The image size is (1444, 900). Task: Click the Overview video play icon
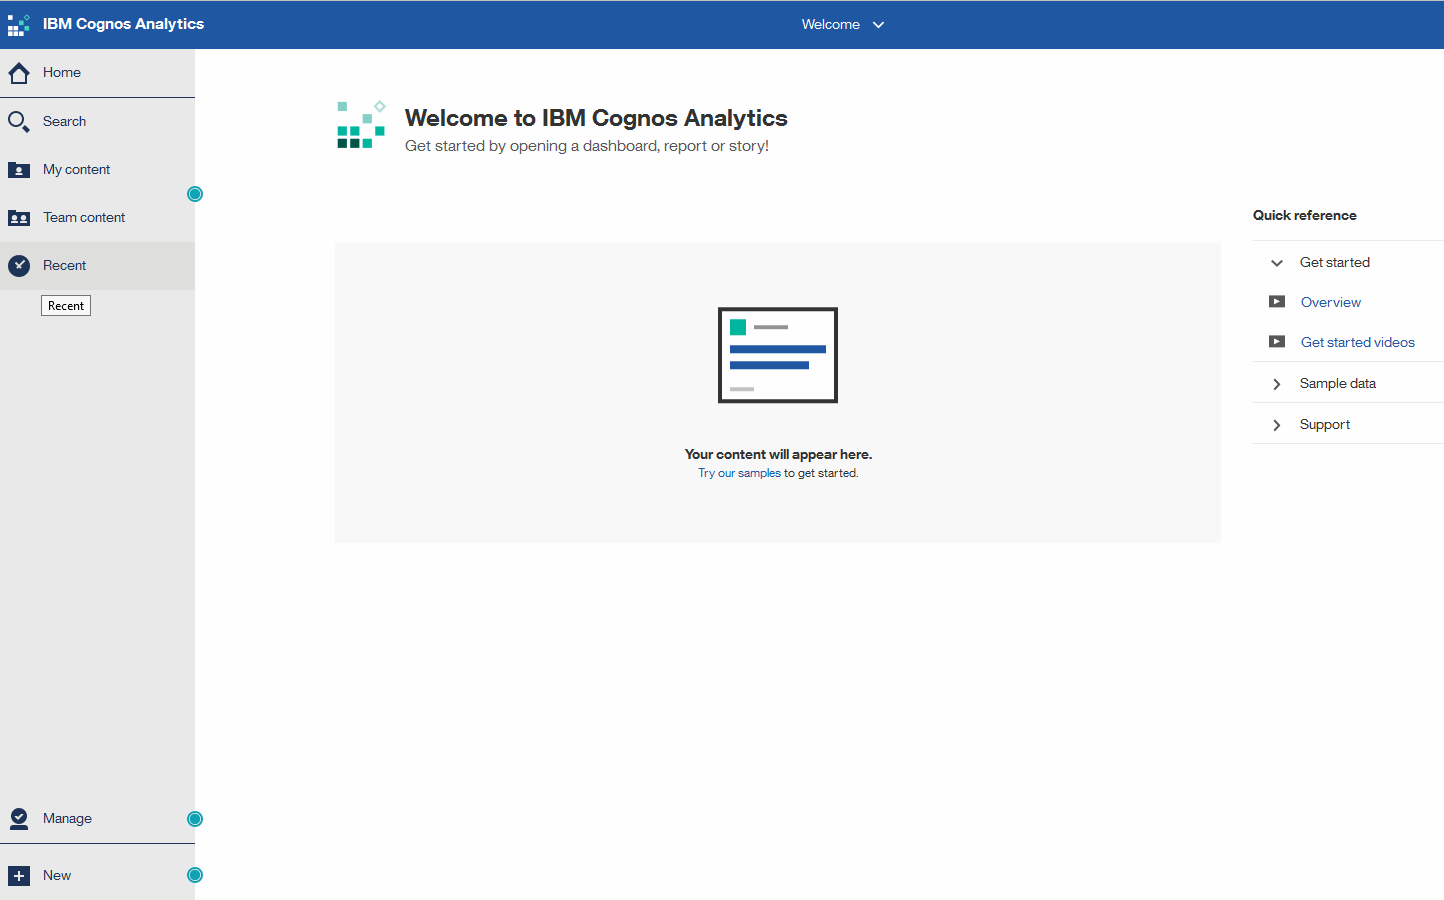tap(1277, 302)
